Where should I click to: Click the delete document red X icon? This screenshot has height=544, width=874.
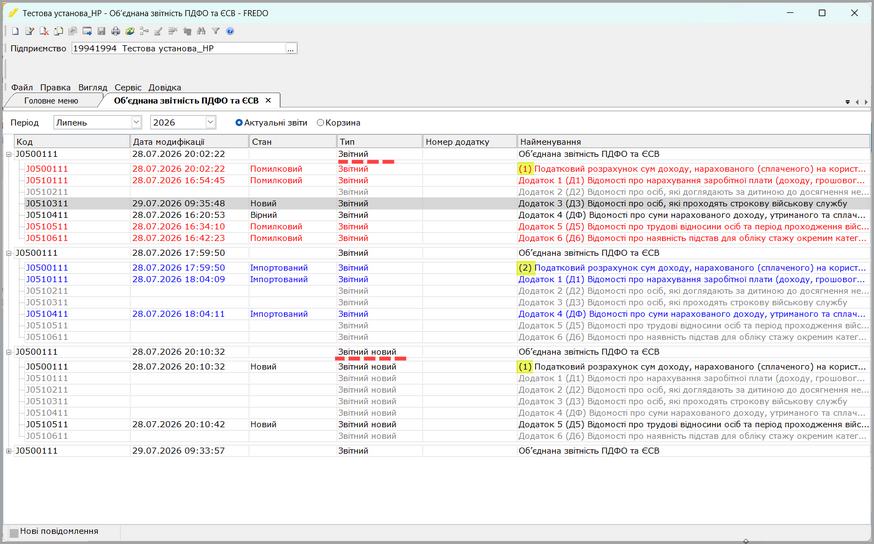[44, 31]
